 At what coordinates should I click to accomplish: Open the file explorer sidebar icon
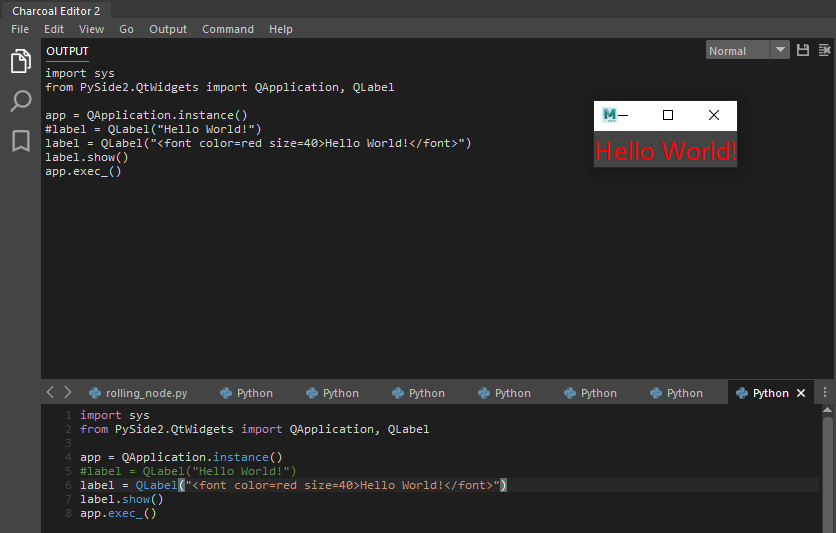point(20,62)
